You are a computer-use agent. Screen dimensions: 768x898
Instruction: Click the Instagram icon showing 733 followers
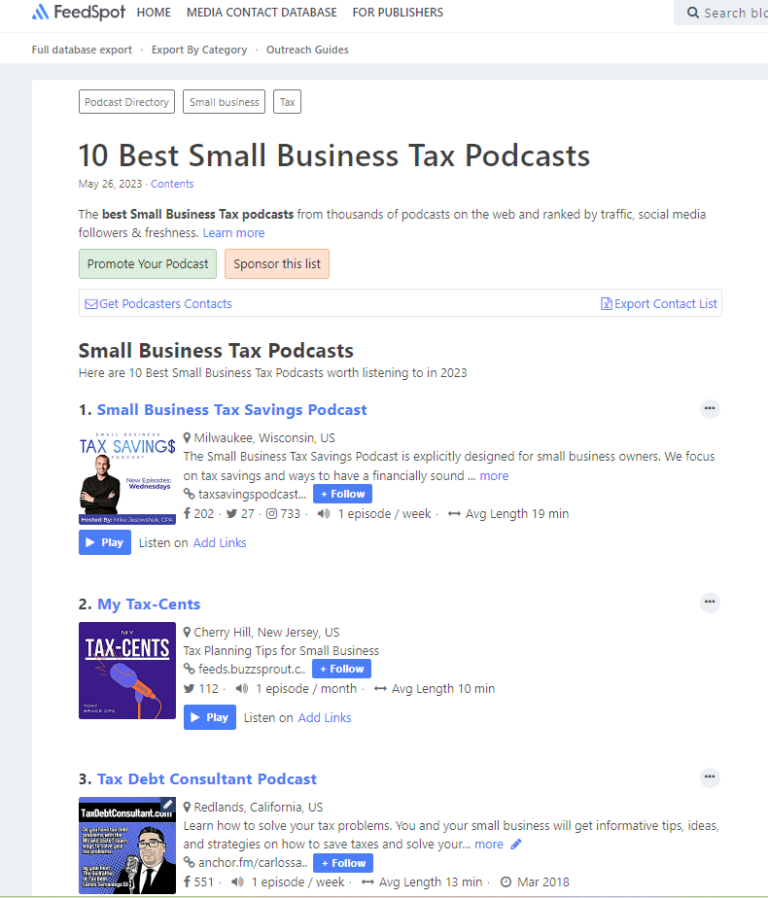click(271, 514)
